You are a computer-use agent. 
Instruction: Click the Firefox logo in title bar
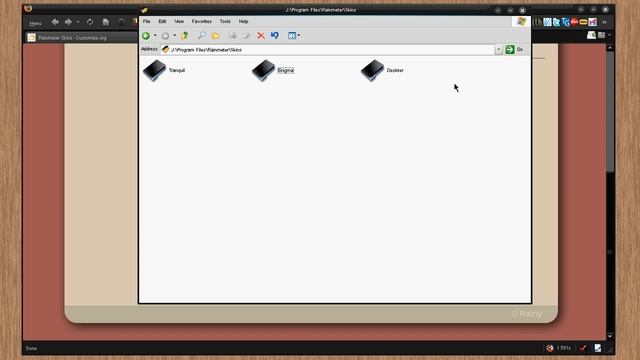[28, 8]
